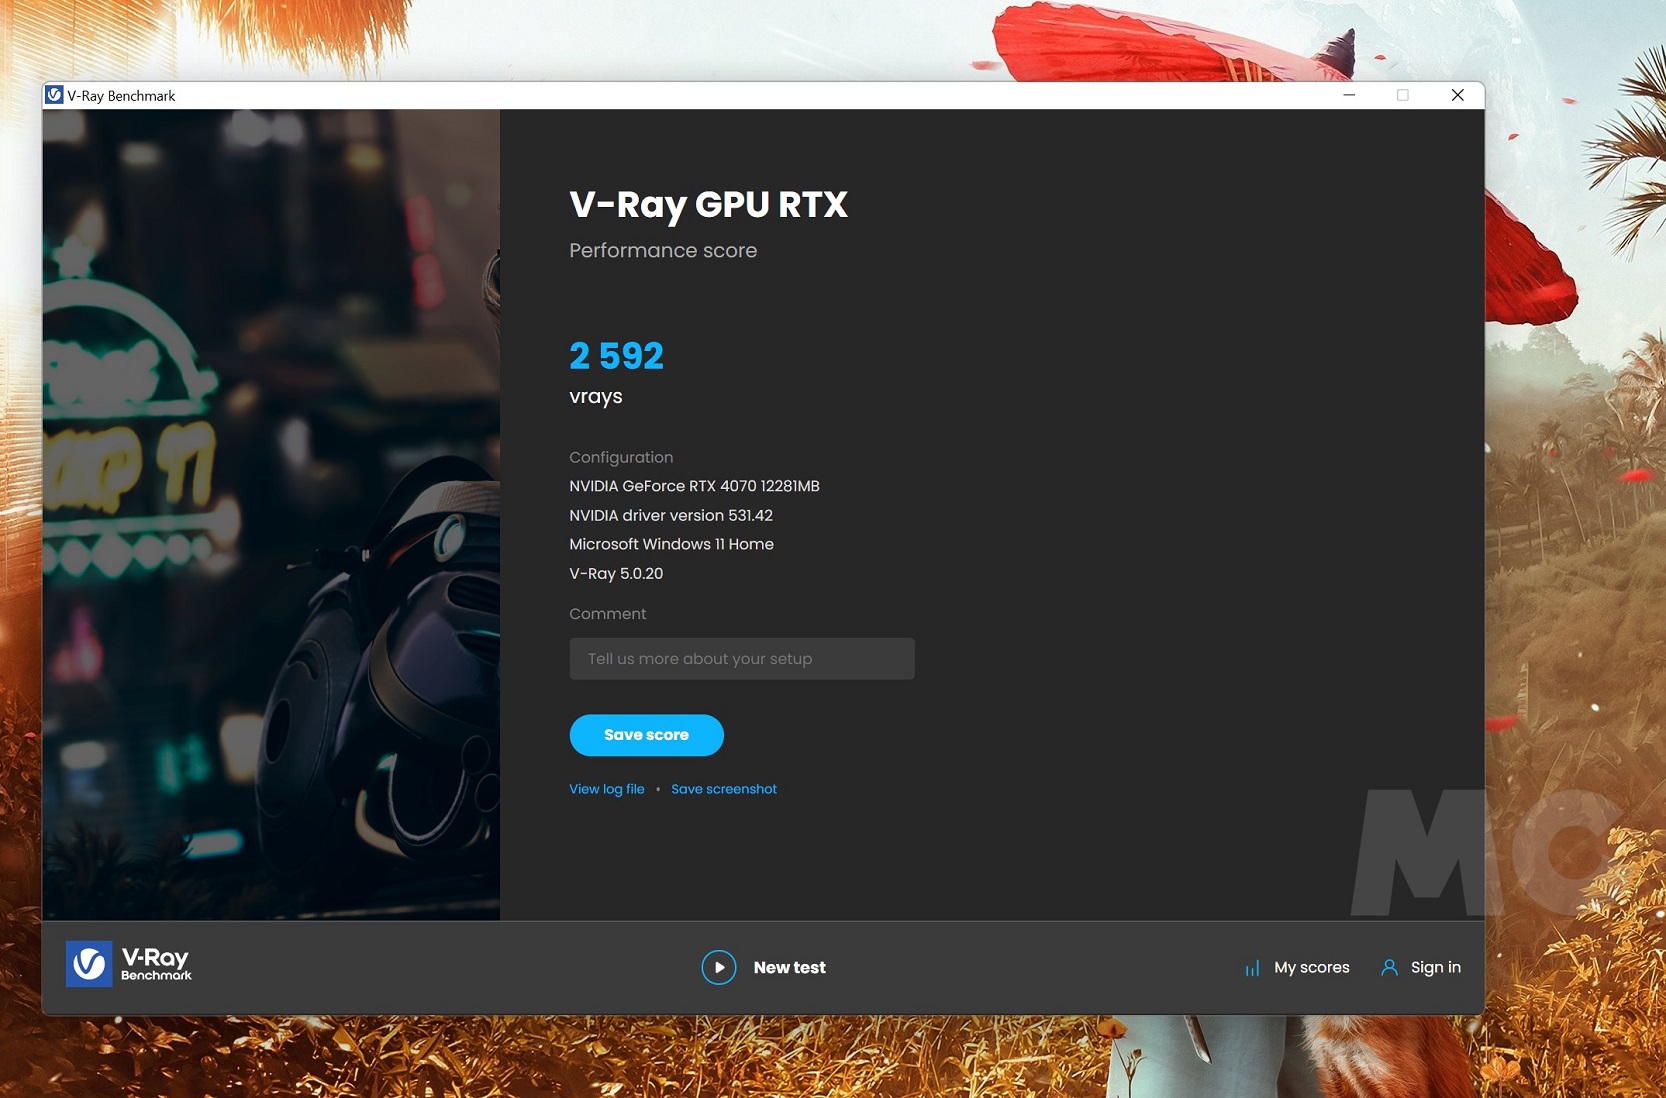The image size is (1666, 1098).
Task: Click the bar chart icon beside My scores
Action: [x=1252, y=968]
